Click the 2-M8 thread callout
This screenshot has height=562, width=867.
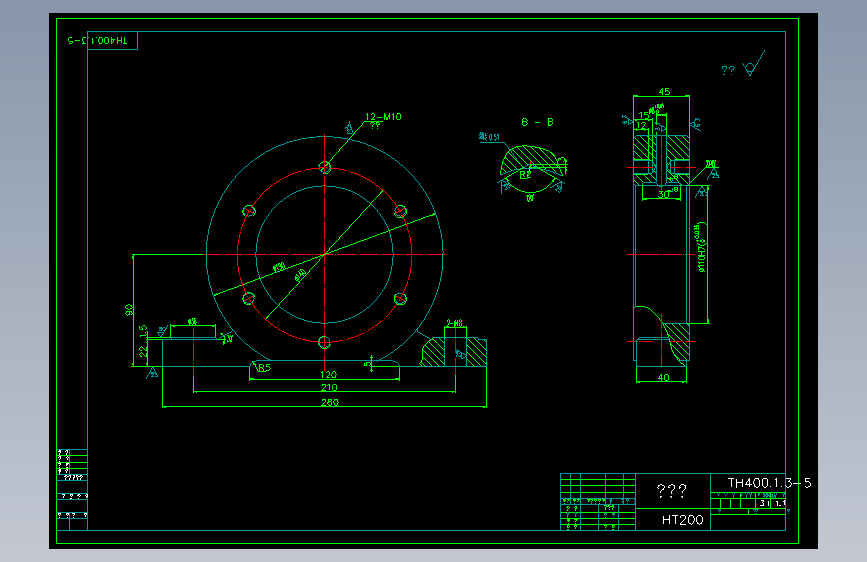(455, 323)
